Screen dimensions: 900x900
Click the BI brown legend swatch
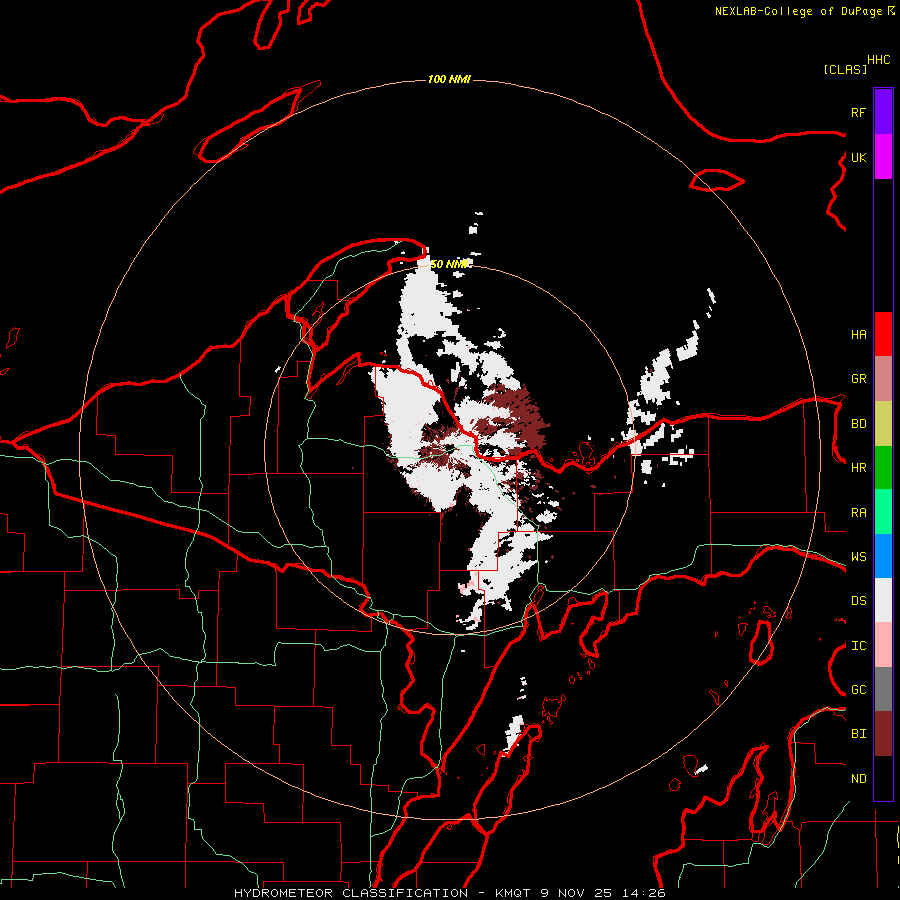point(883,734)
